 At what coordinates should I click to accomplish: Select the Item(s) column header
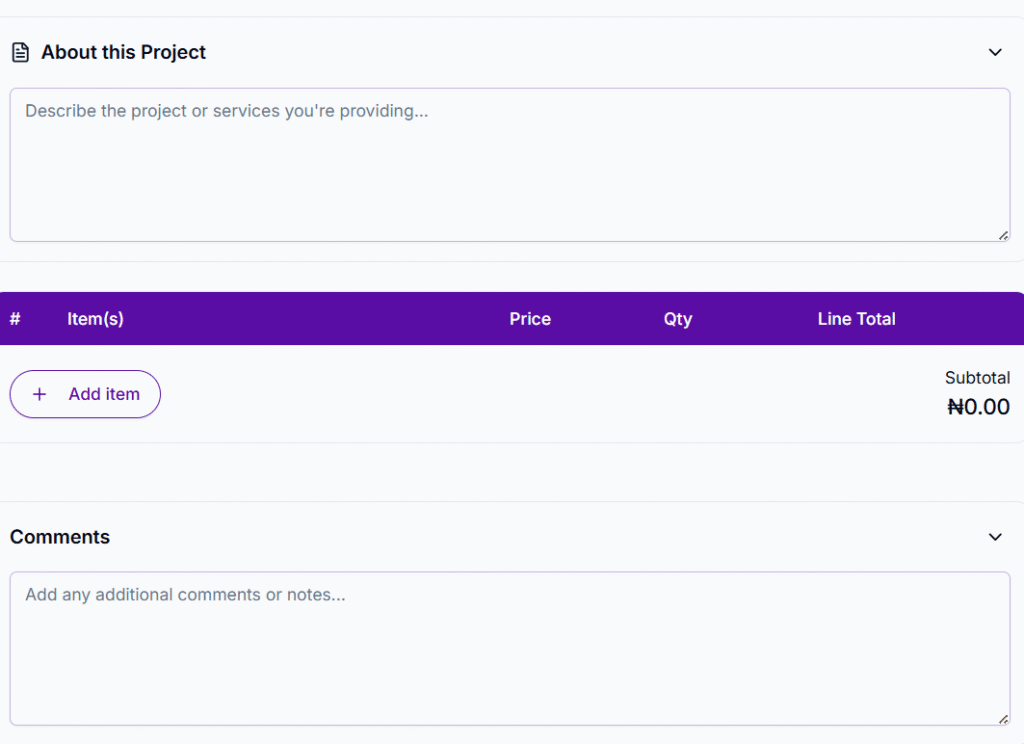pos(95,319)
